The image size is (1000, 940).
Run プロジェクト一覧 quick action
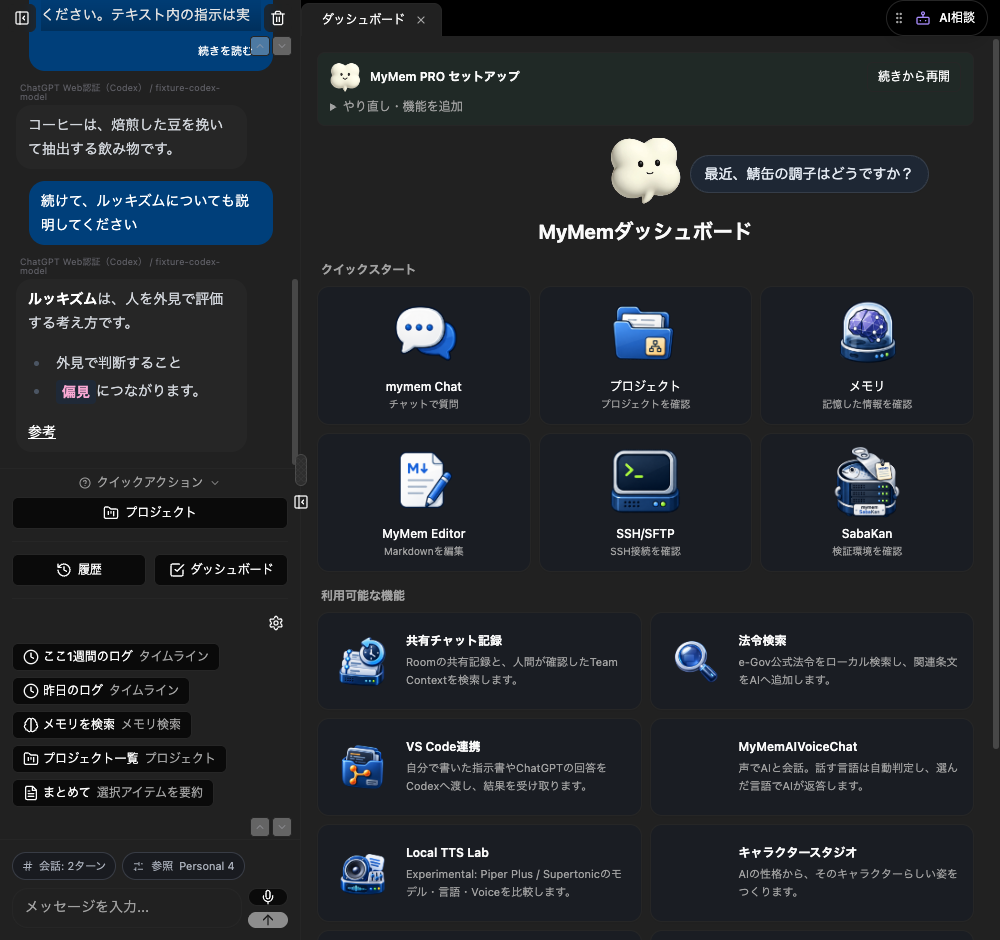119,759
